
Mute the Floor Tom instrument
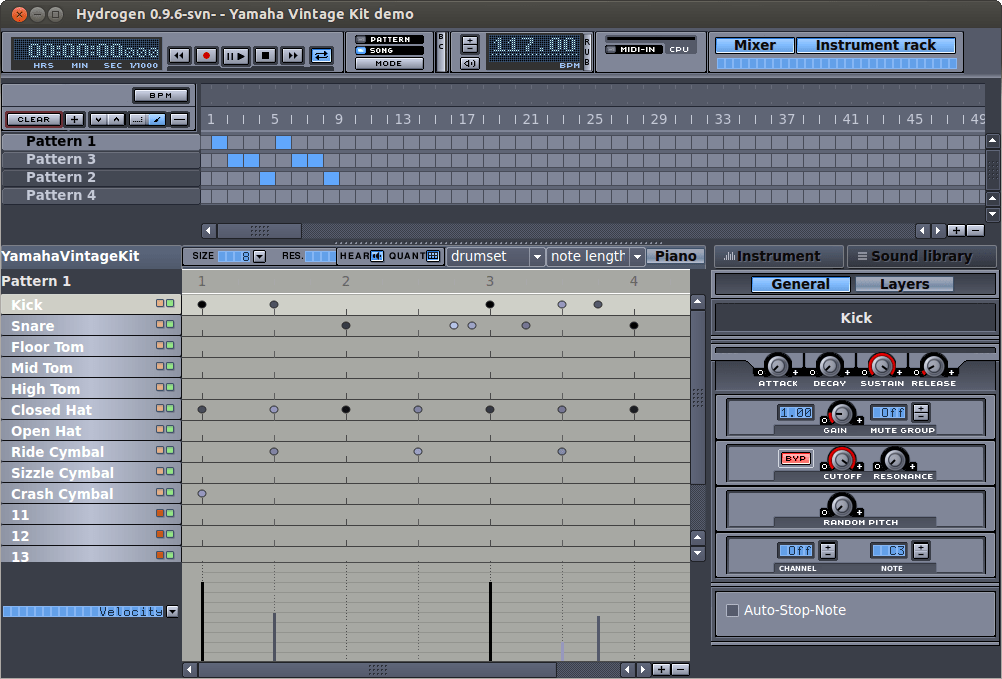(x=160, y=345)
